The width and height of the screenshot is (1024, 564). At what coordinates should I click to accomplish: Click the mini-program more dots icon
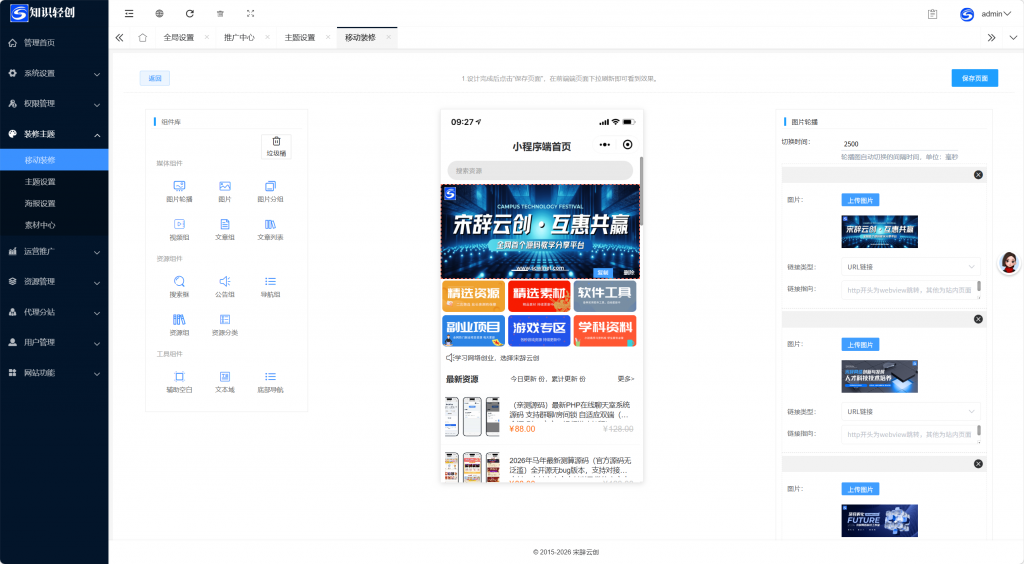click(x=605, y=145)
